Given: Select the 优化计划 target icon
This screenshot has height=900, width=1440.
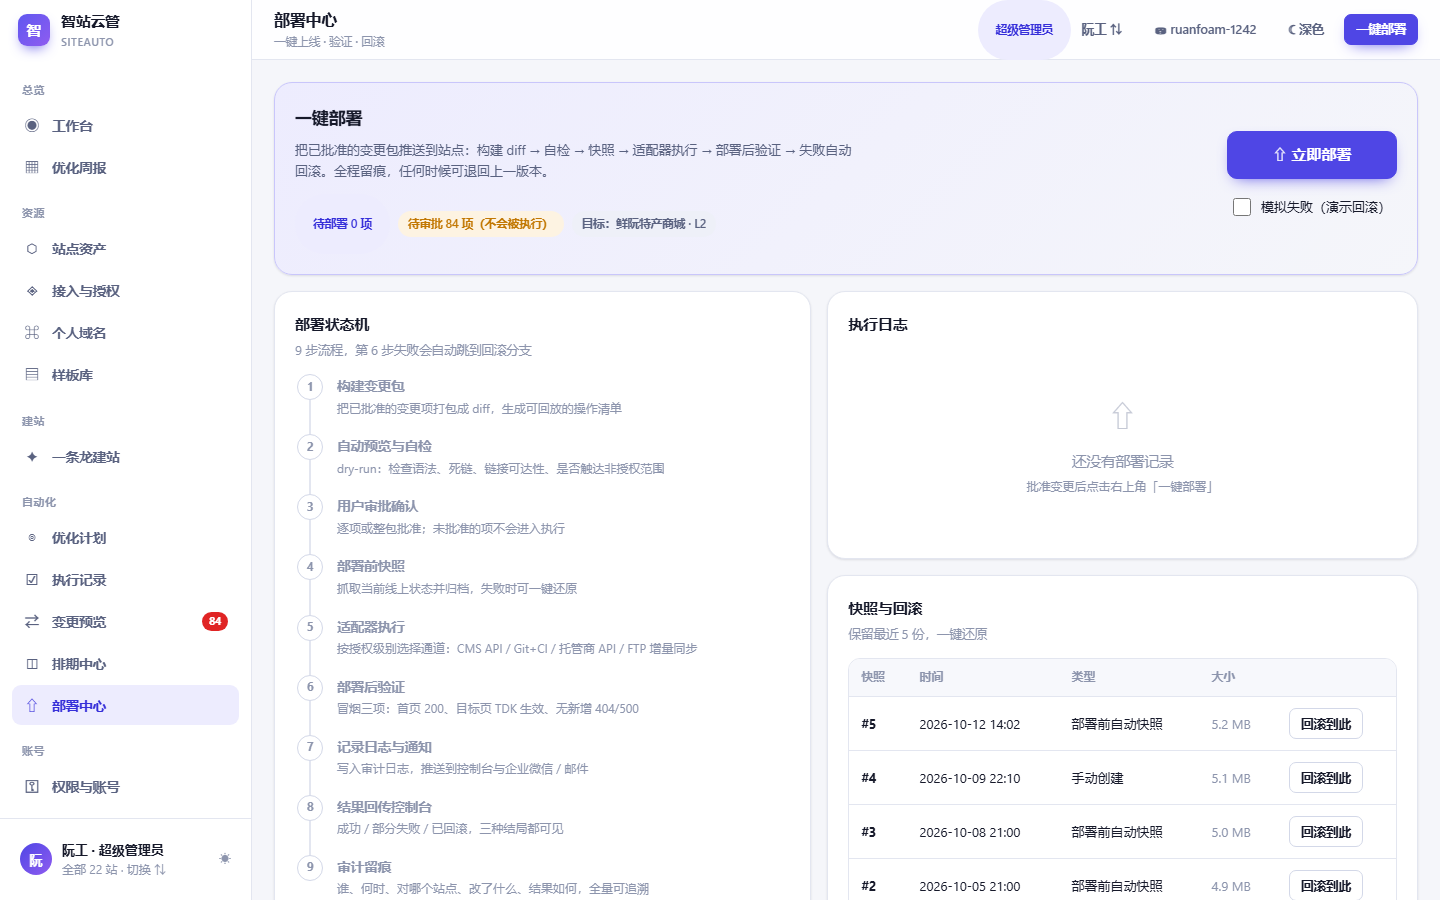Looking at the screenshot, I should (32, 538).
